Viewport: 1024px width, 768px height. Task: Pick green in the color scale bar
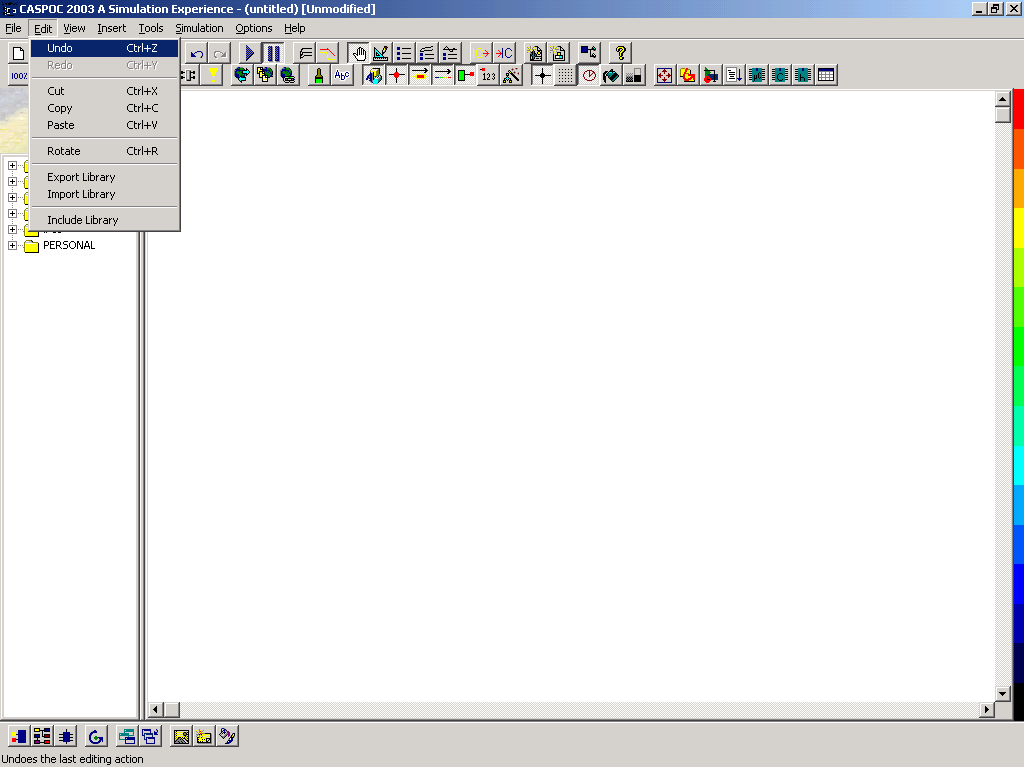click(x=1018, y=346)
